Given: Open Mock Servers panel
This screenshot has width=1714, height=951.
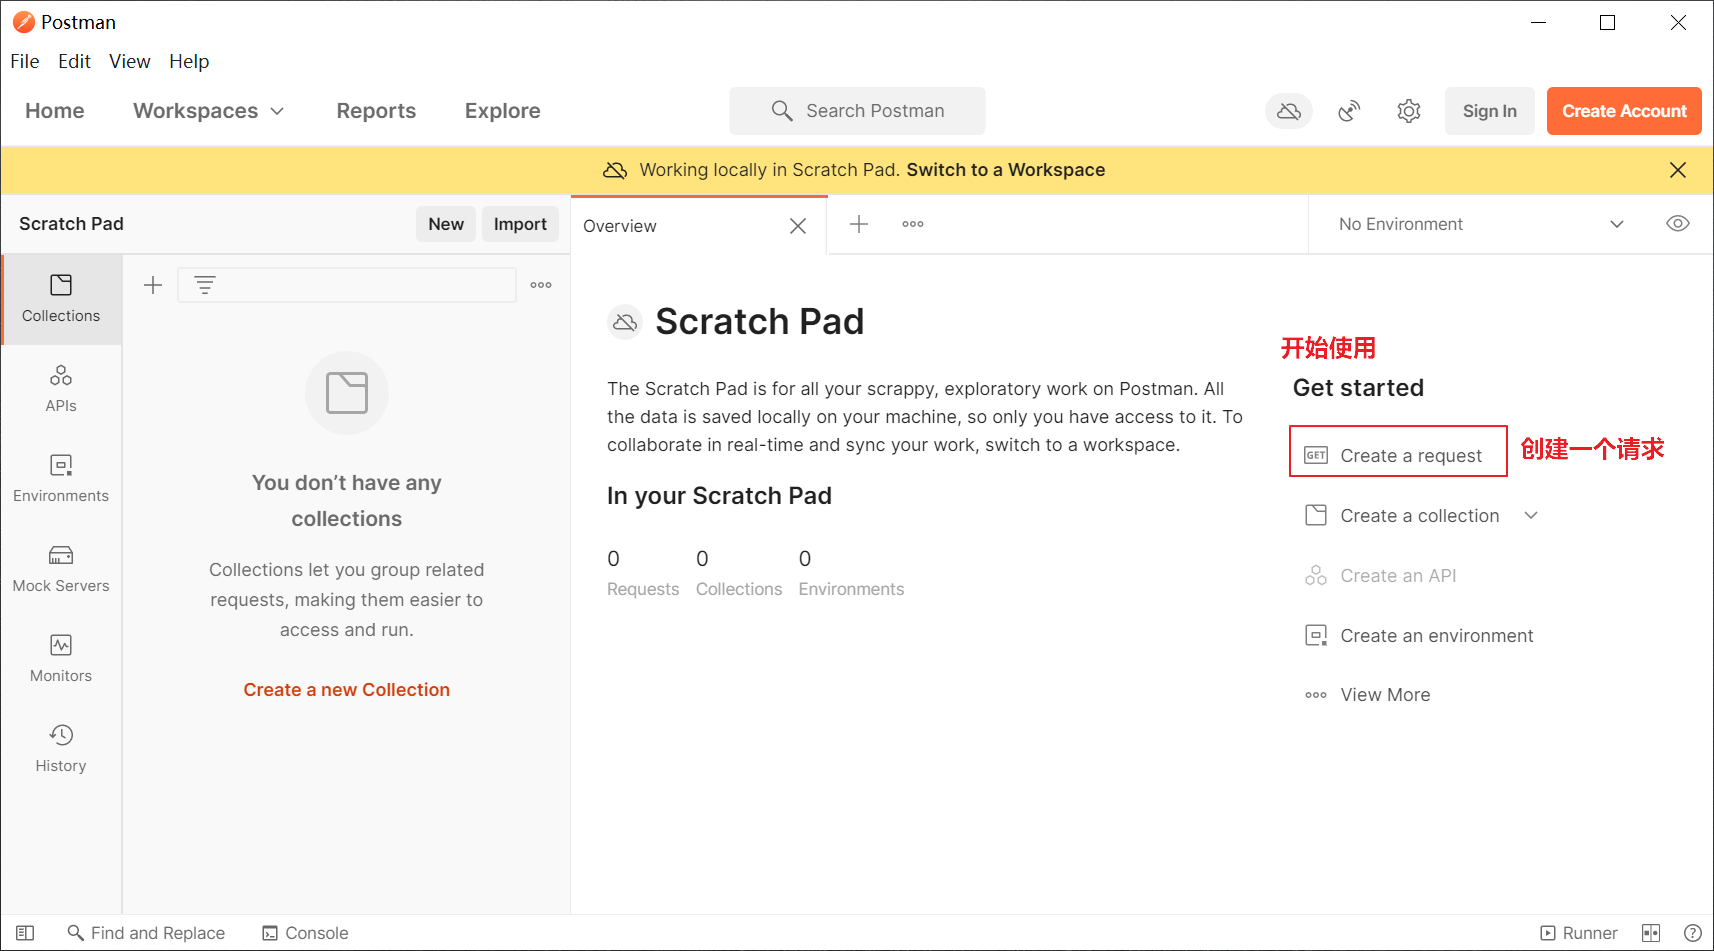Looking at the screenshot, I should coord(61,568).
